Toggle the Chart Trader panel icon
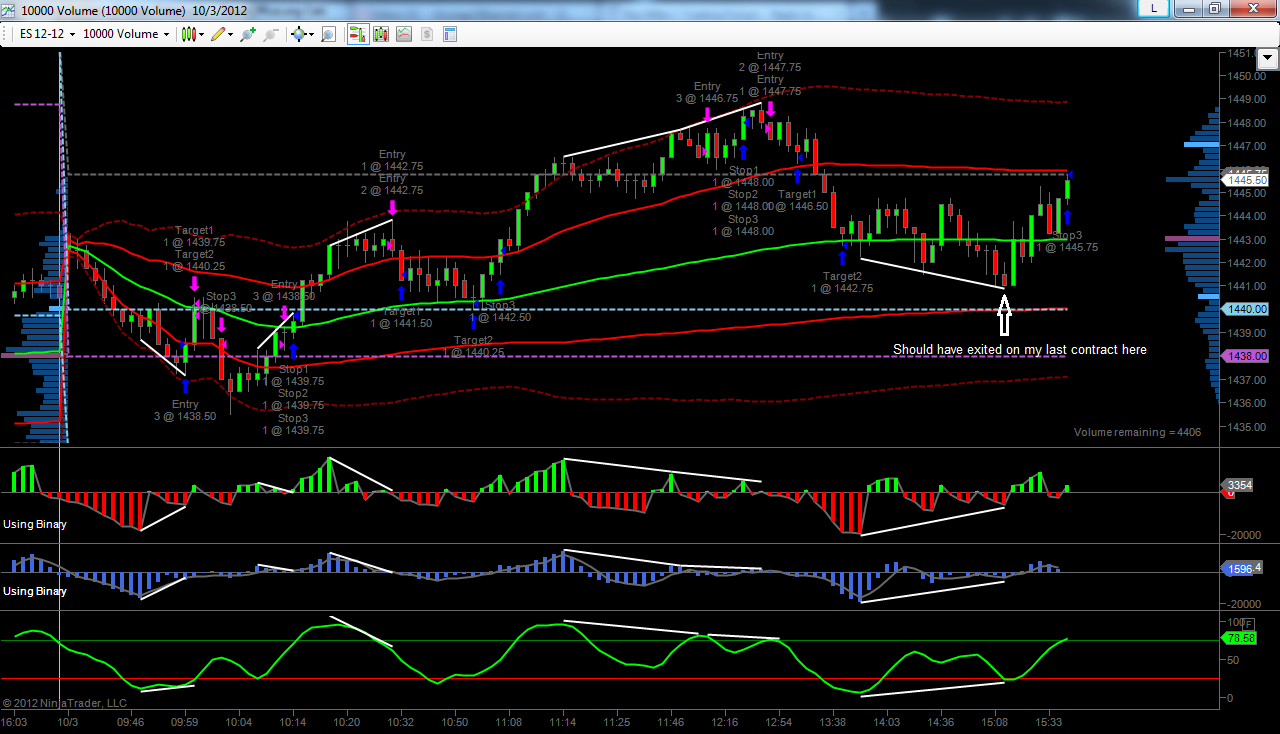This screenshot has height=734, width=1280. tap(357, 34)
